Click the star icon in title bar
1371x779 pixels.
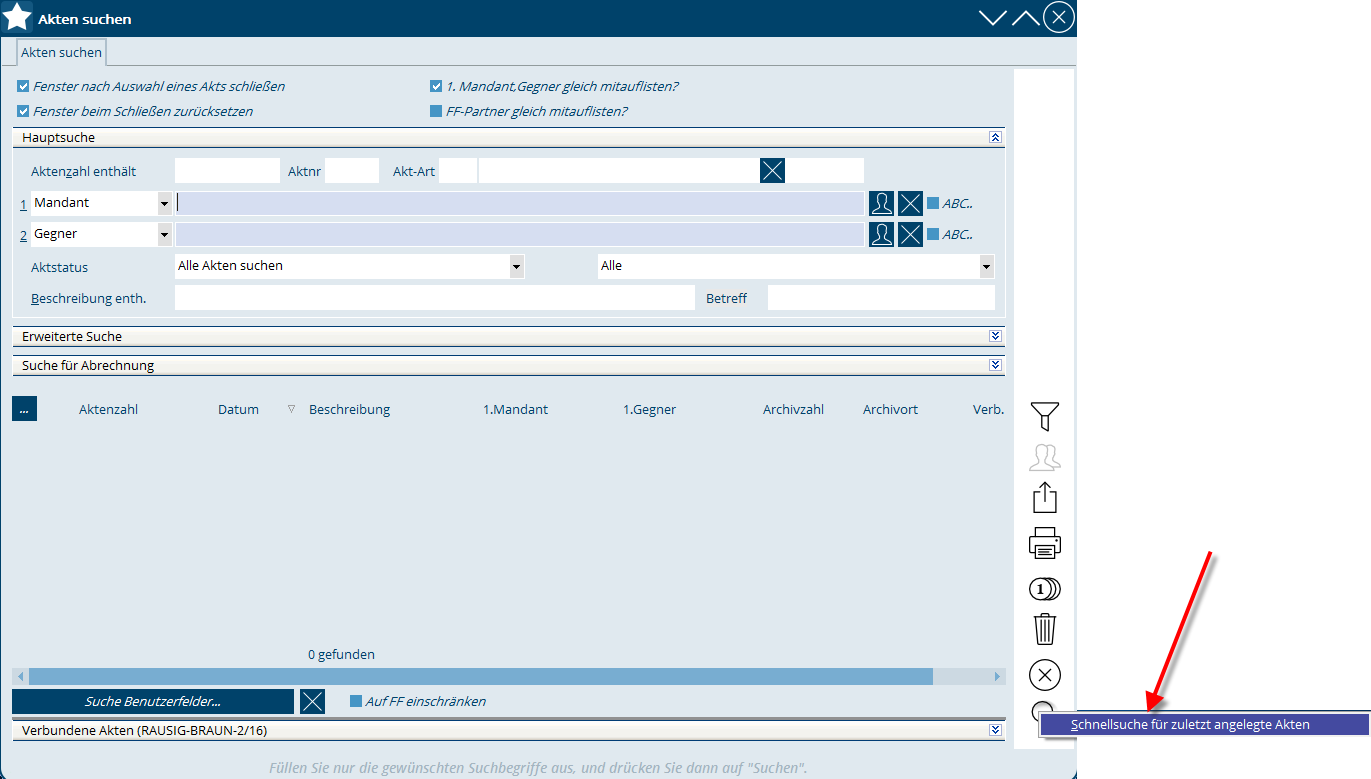17,17
